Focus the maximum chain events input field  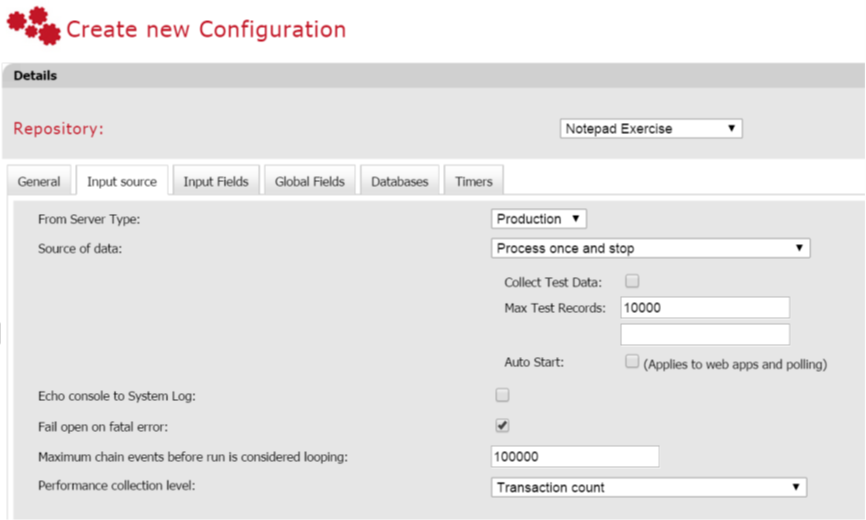(x=575, y=456)
